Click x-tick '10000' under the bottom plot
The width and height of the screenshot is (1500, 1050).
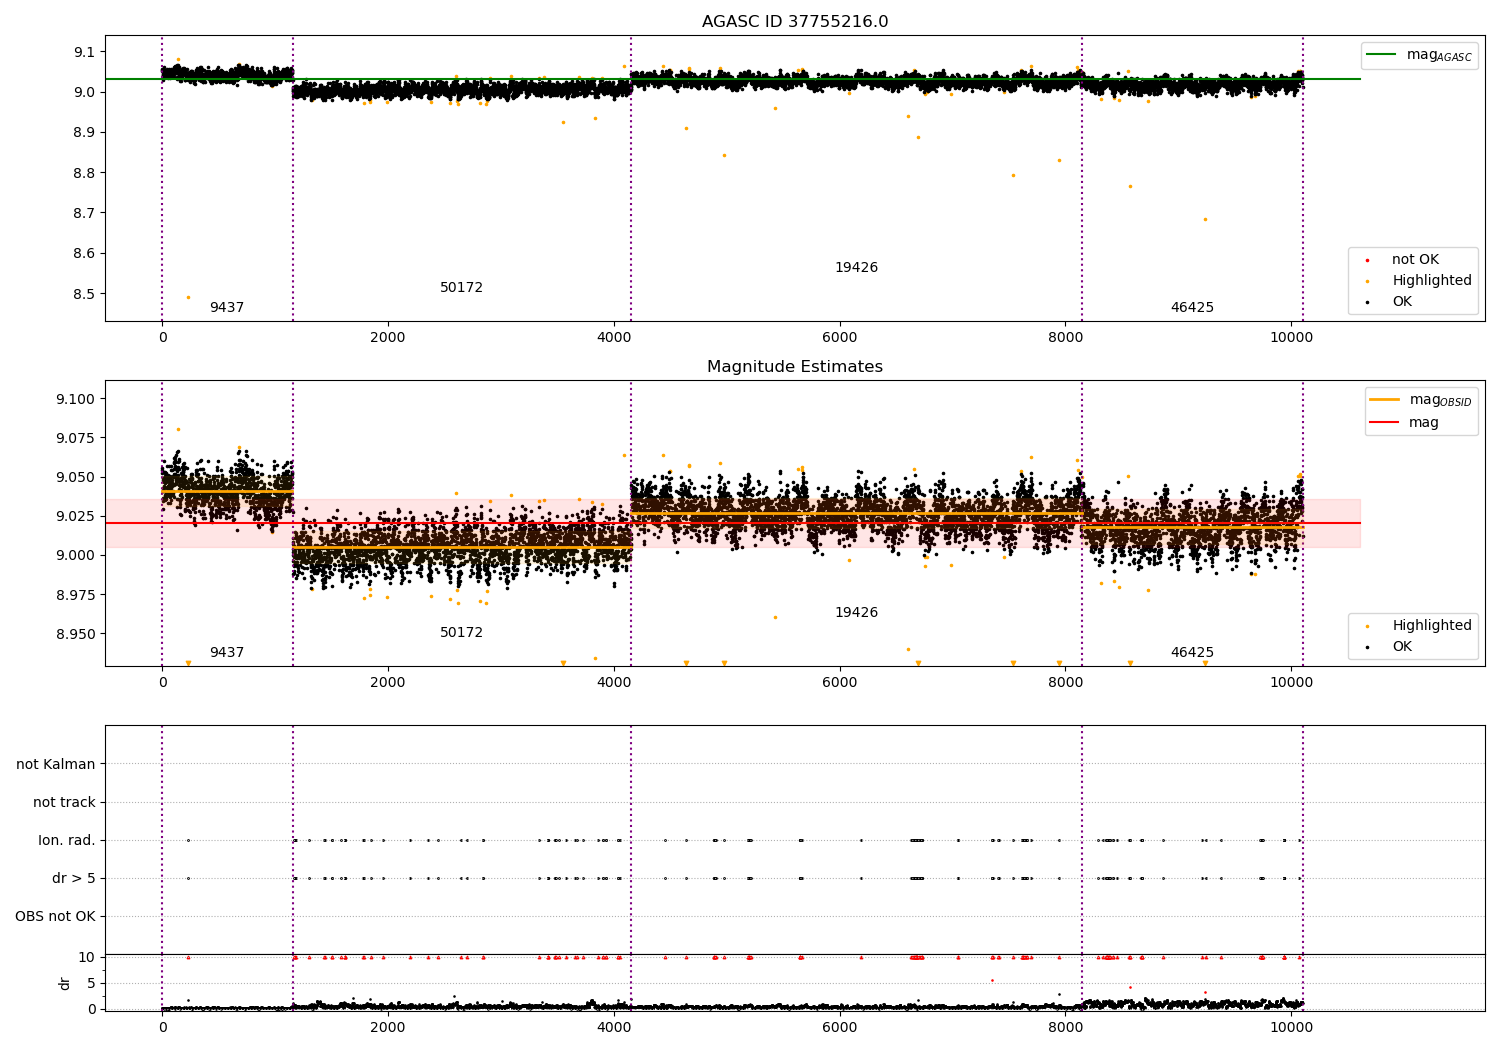pyautogui.click(x=1291, y=1028)
